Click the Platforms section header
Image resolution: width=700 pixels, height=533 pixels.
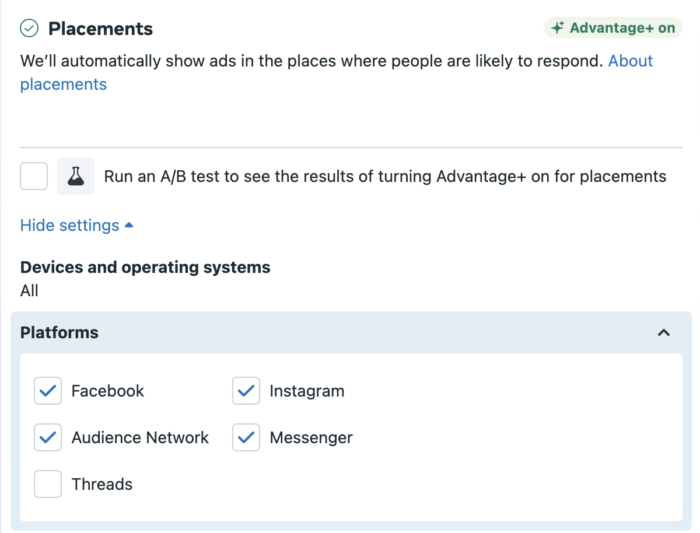pyautogui.click(x=351, y=333)
